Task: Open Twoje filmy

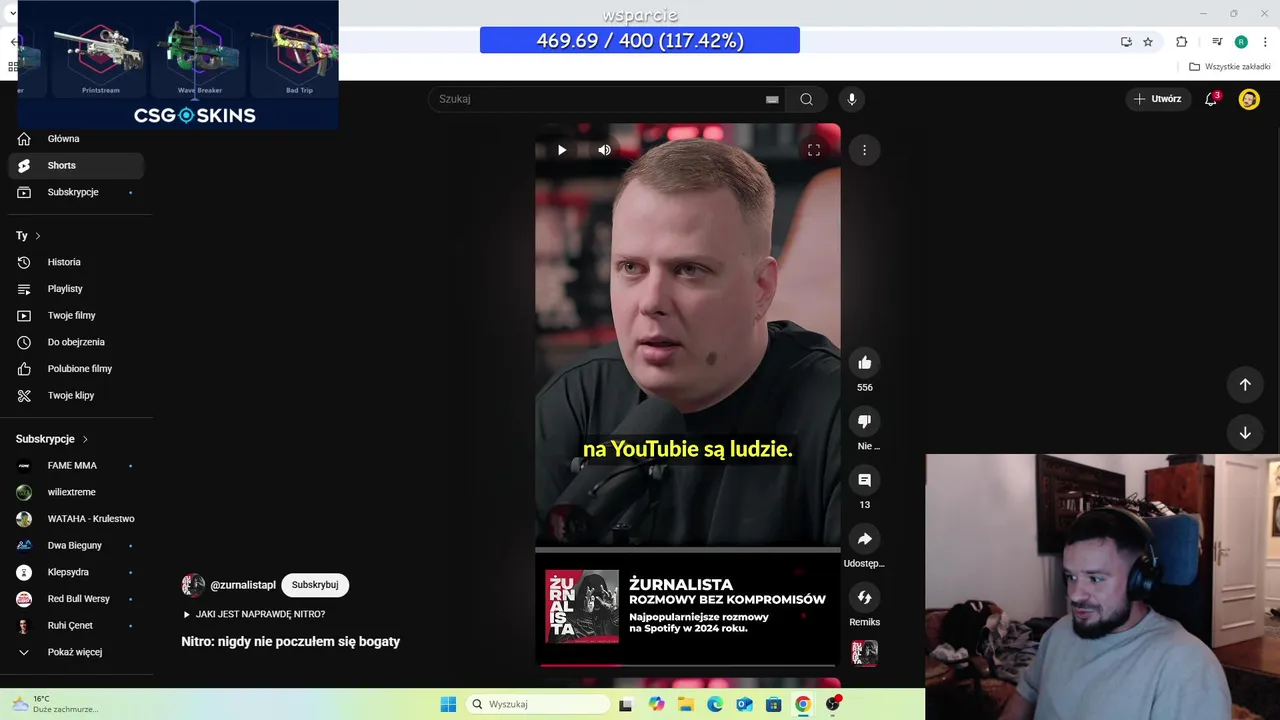Action: (76, 316)
